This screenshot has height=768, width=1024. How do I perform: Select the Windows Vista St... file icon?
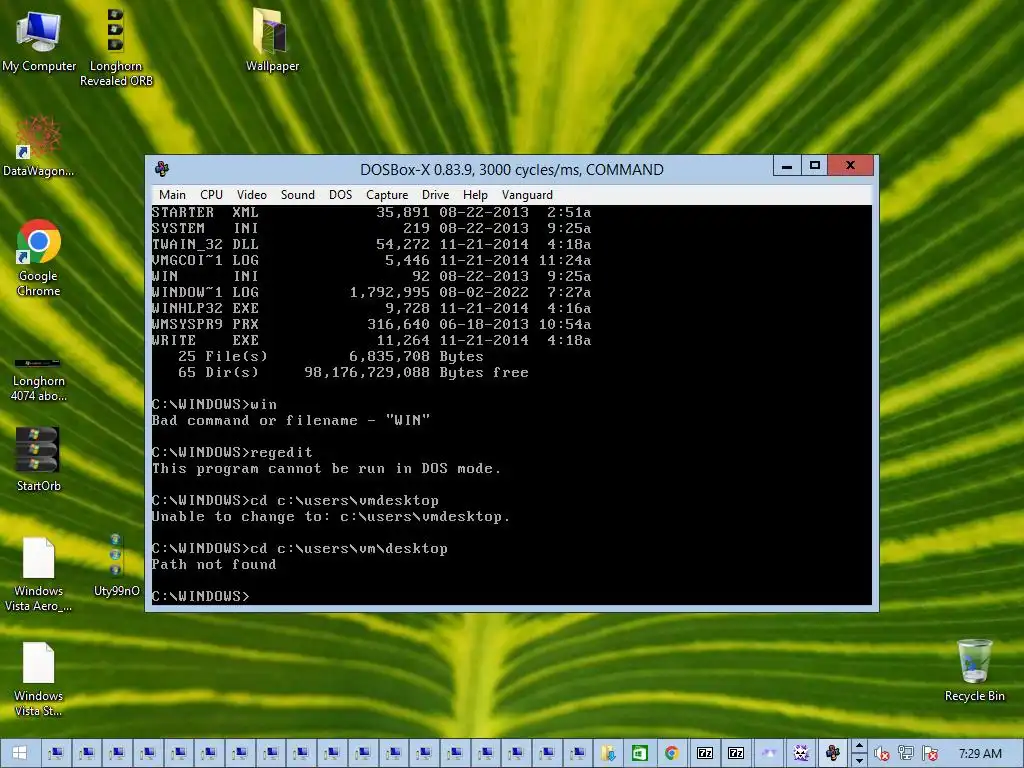39,679
